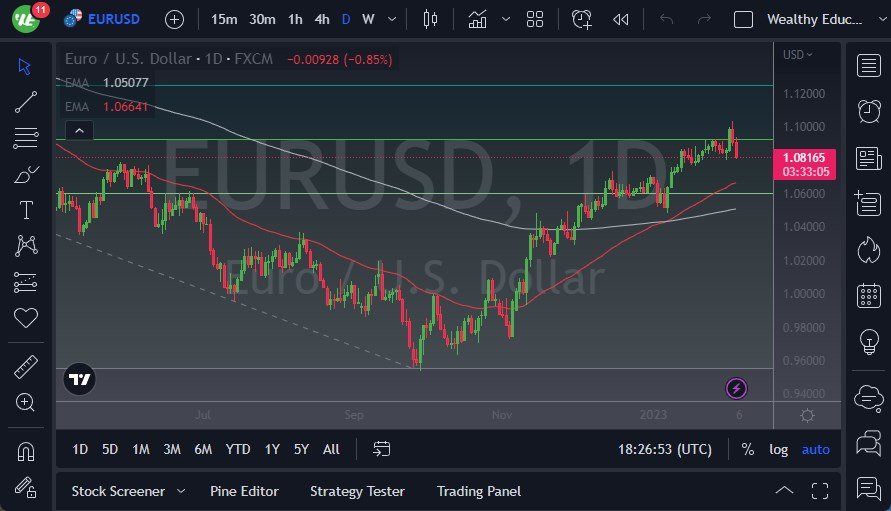Toggle log scale on price axis

coord(778,449)
